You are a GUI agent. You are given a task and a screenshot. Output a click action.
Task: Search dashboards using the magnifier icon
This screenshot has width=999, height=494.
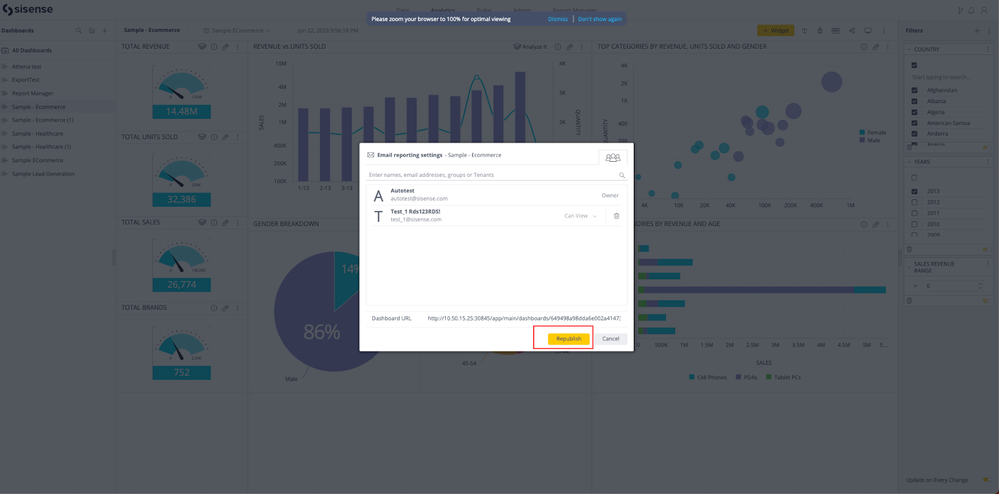tap(79, 31)
